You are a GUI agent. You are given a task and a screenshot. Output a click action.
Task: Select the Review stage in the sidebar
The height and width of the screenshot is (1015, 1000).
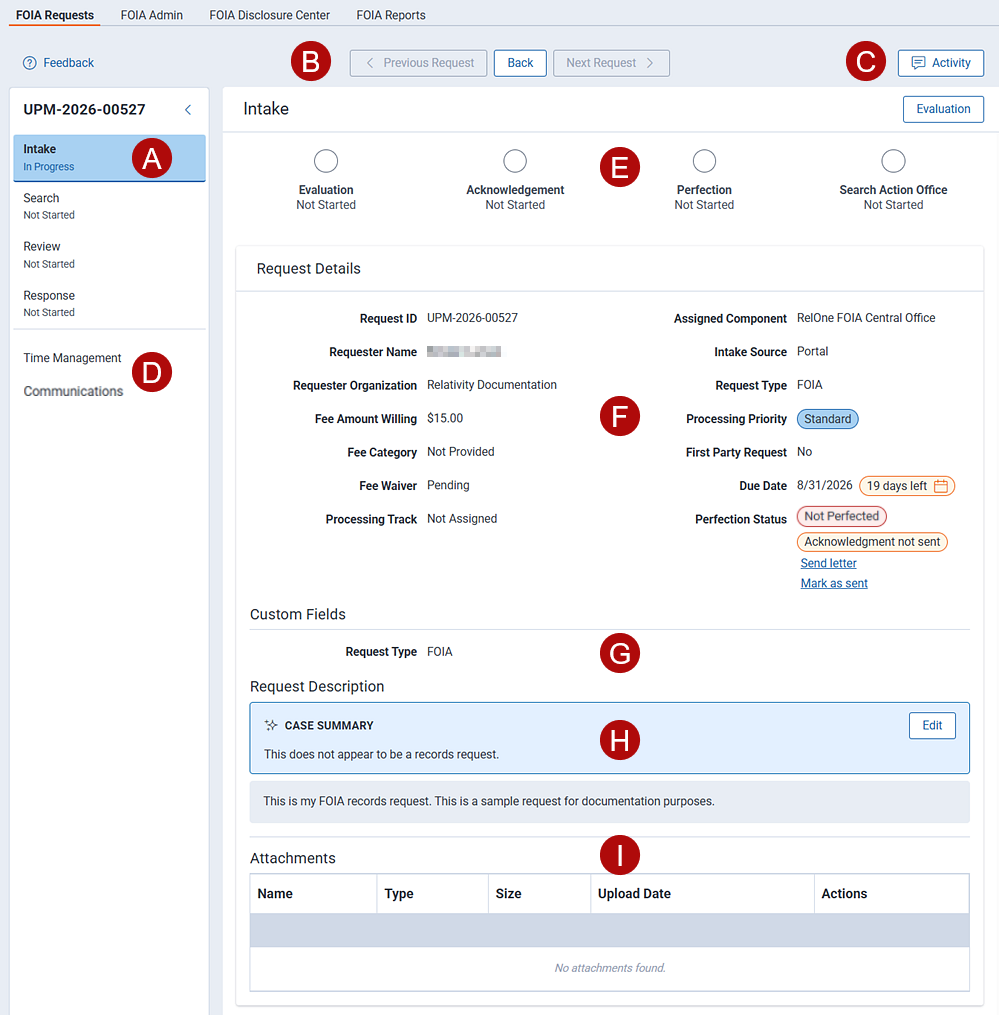(109, 255)
